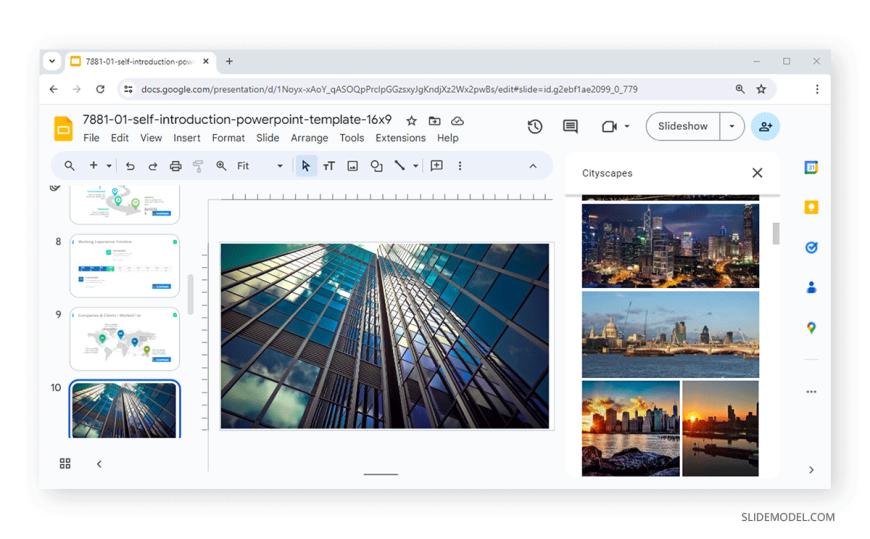
Task: Open the Insert menu
Action: [186, 138]
